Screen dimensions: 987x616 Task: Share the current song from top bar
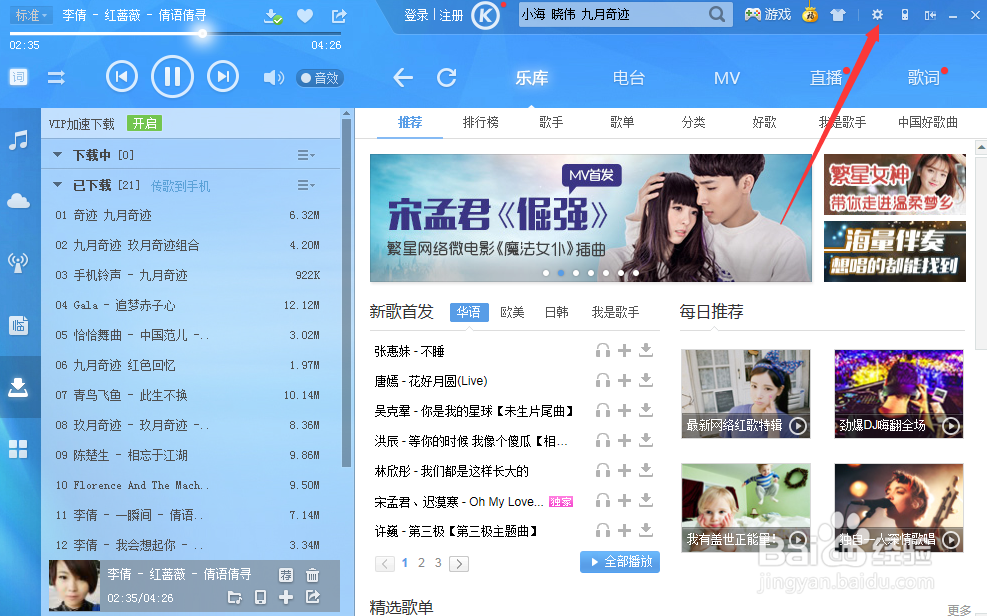[x=339, y=16]
